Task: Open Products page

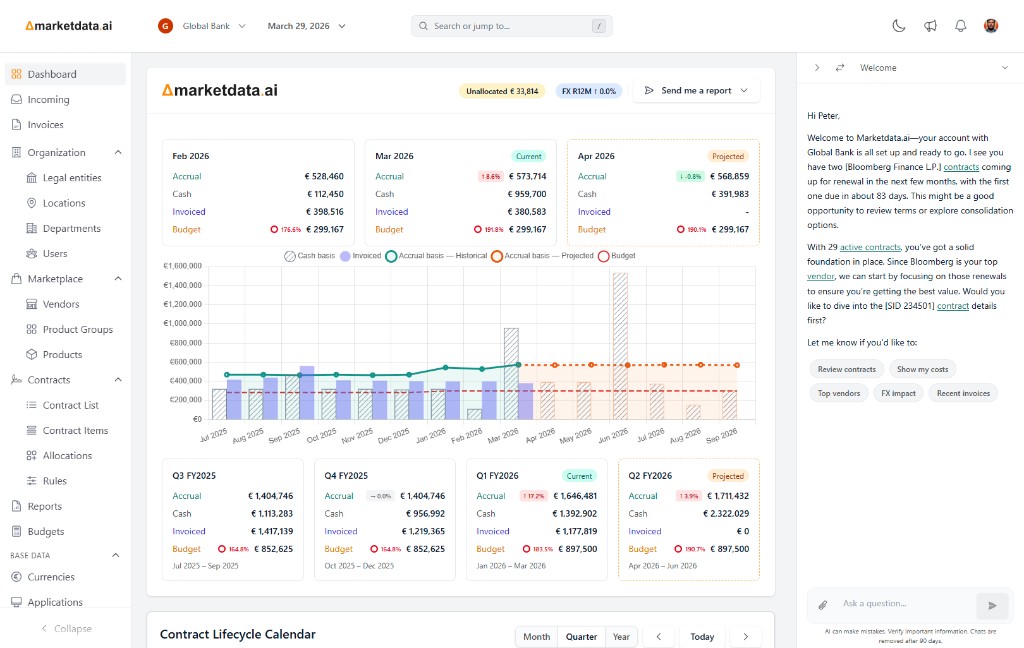Action: coord(63,355)
